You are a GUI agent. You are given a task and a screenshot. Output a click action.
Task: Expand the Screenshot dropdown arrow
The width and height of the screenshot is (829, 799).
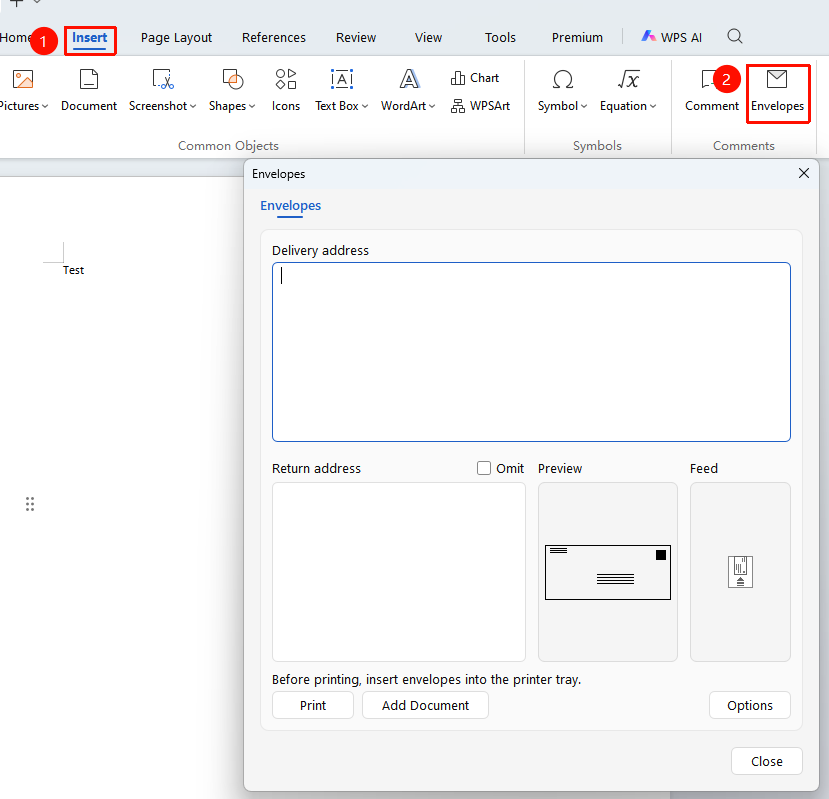[x=193, y=106]
